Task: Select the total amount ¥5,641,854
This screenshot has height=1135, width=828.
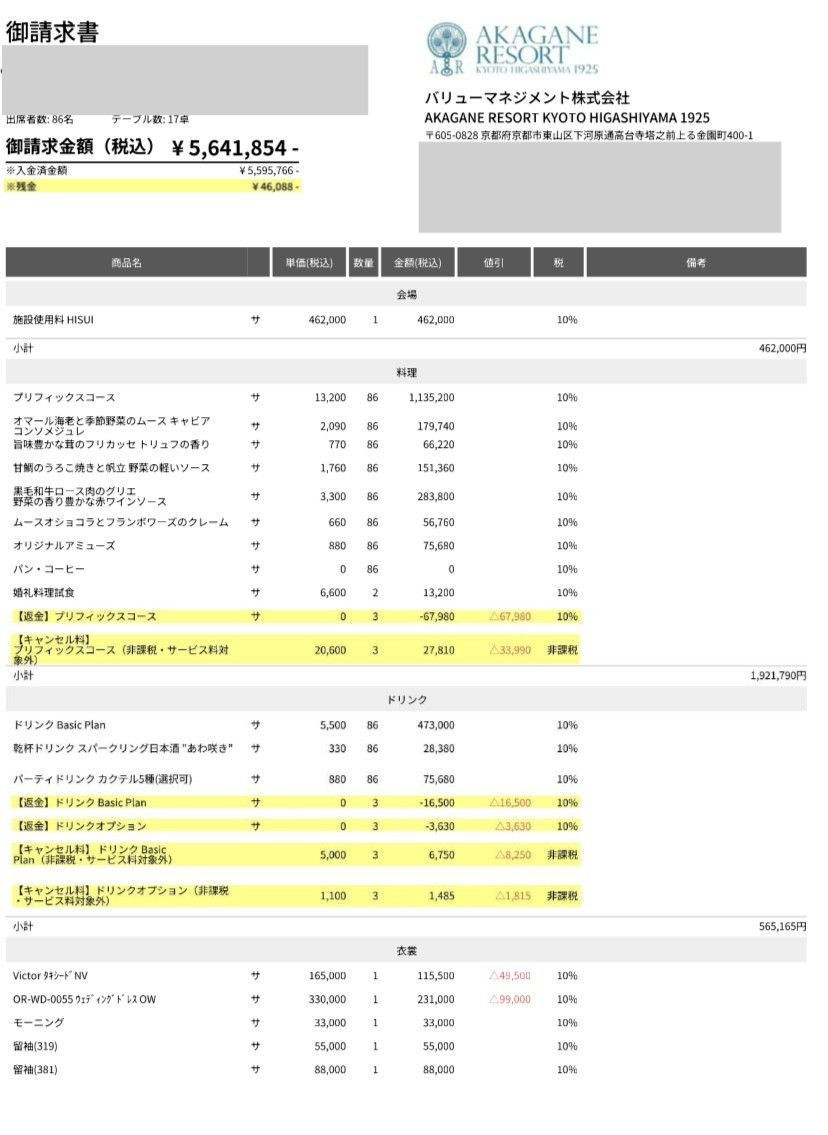Action: coord(235,148)
